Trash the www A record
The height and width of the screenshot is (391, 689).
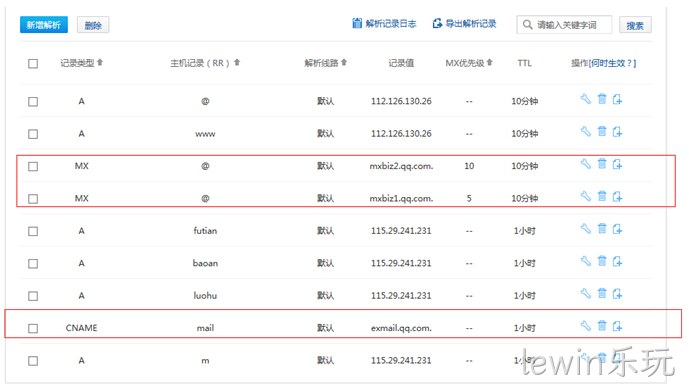coord(602,131)
